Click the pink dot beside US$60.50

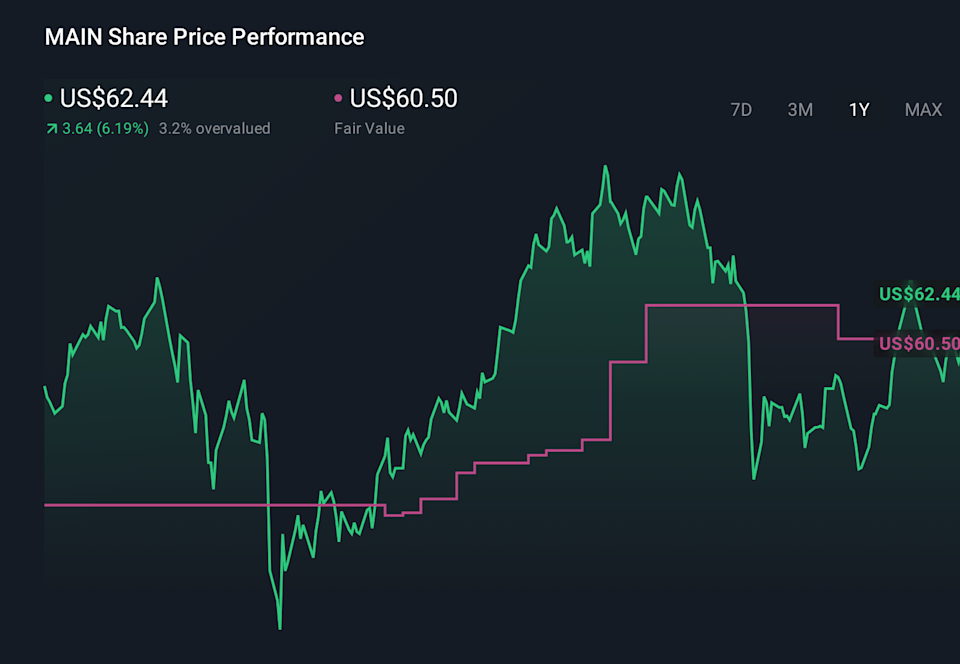point(338,98)
